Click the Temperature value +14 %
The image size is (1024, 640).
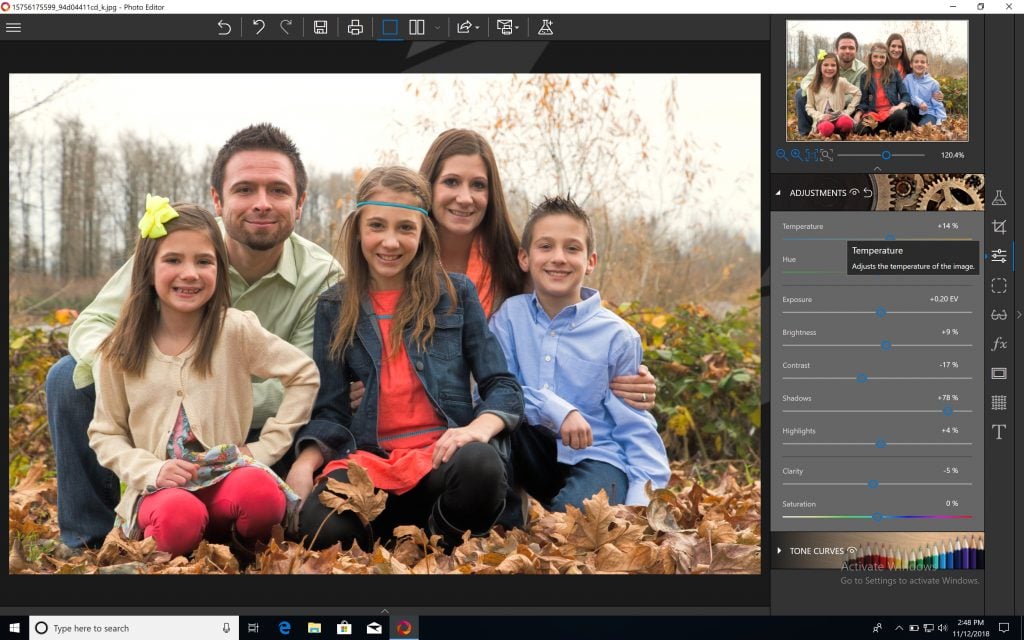tap(948, 226)
